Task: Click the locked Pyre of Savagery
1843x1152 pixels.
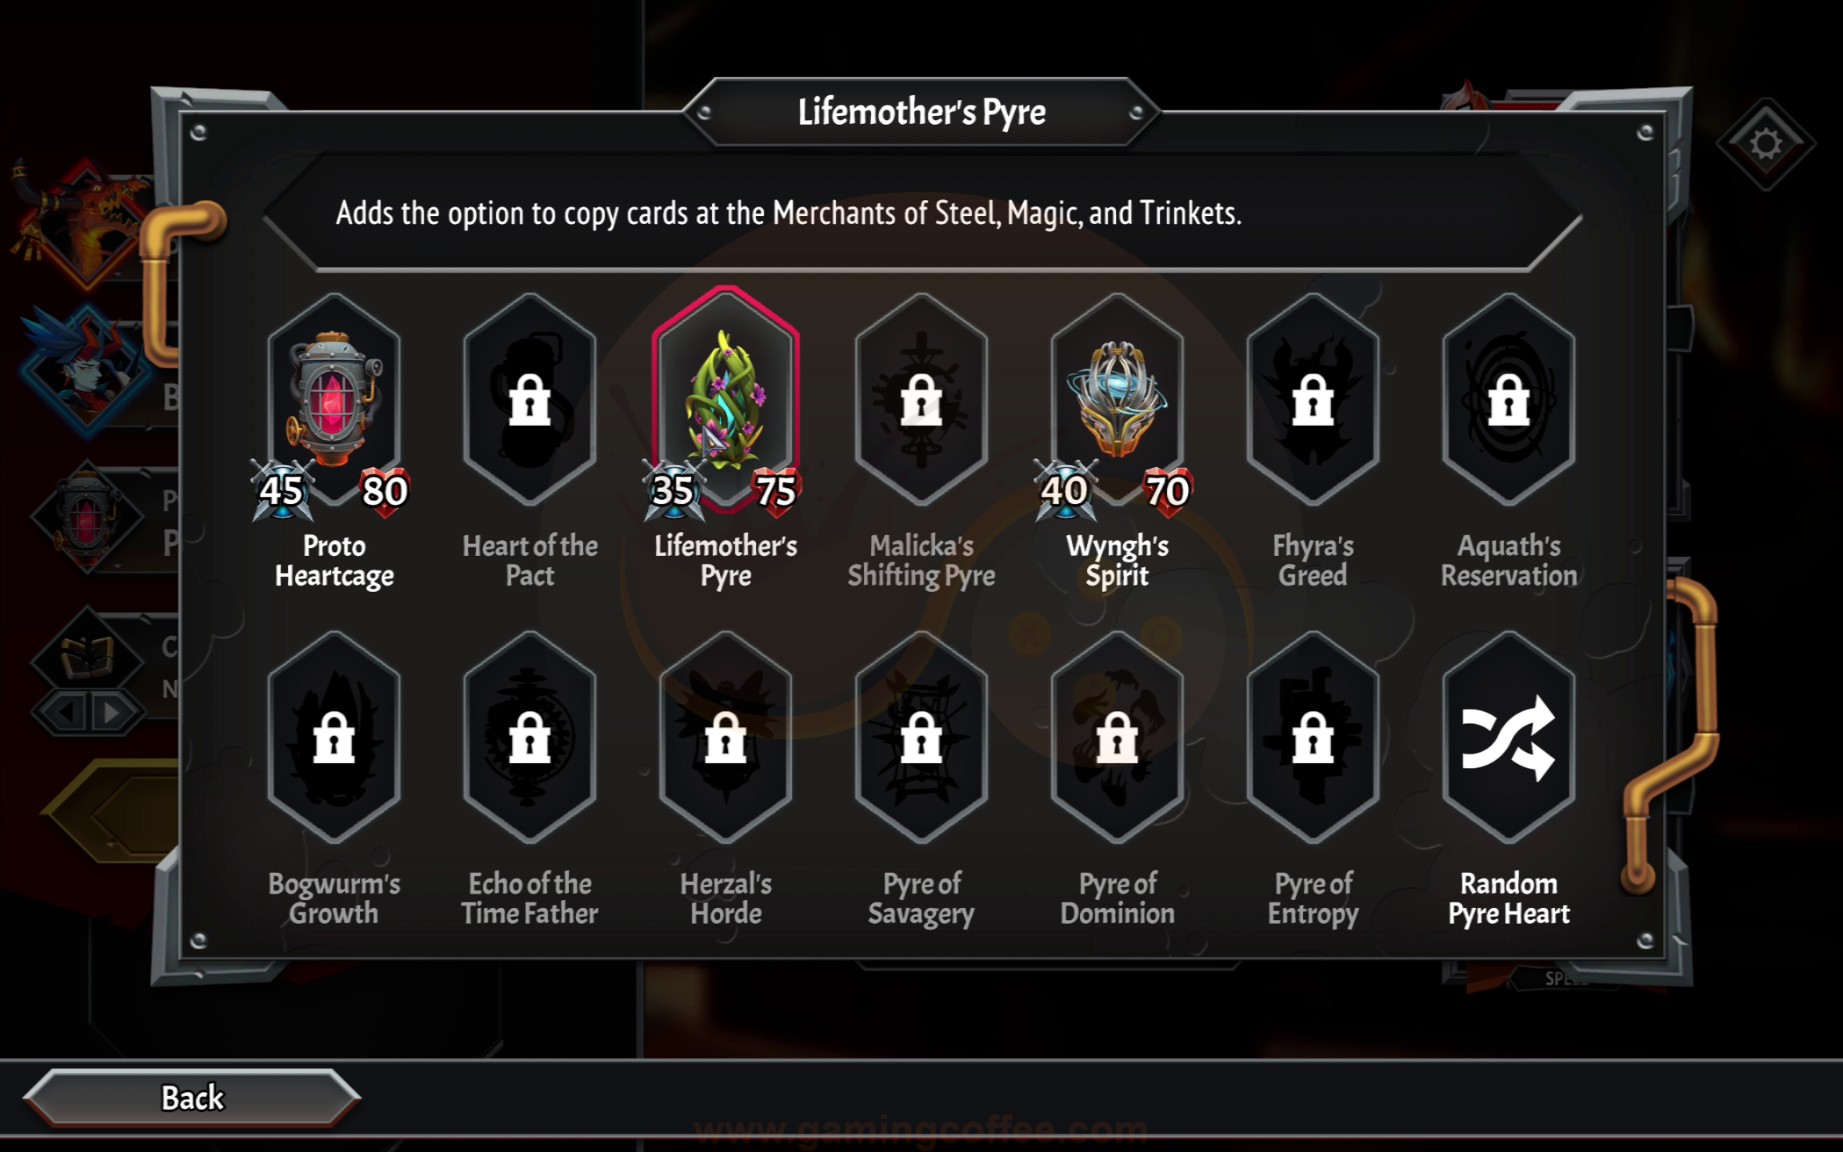Action: [x=921, y=738]
